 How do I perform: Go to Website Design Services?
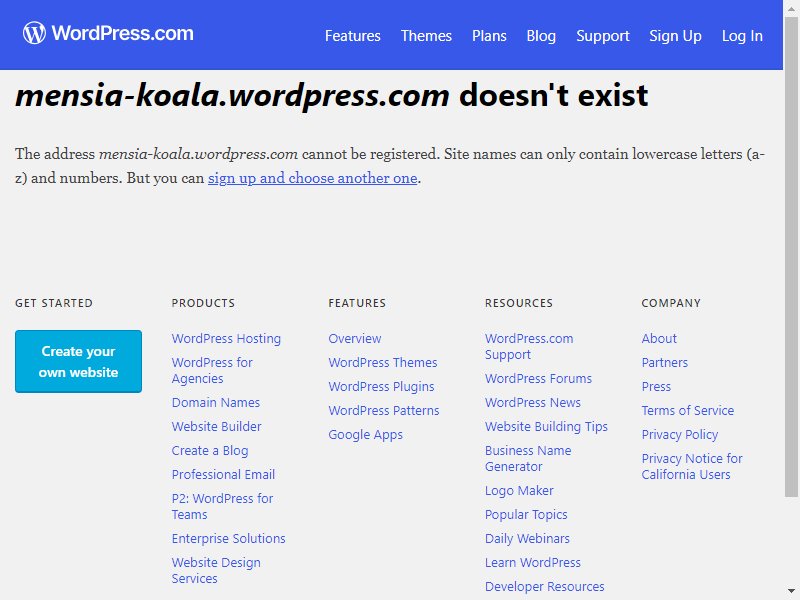(x=216, y=570)
